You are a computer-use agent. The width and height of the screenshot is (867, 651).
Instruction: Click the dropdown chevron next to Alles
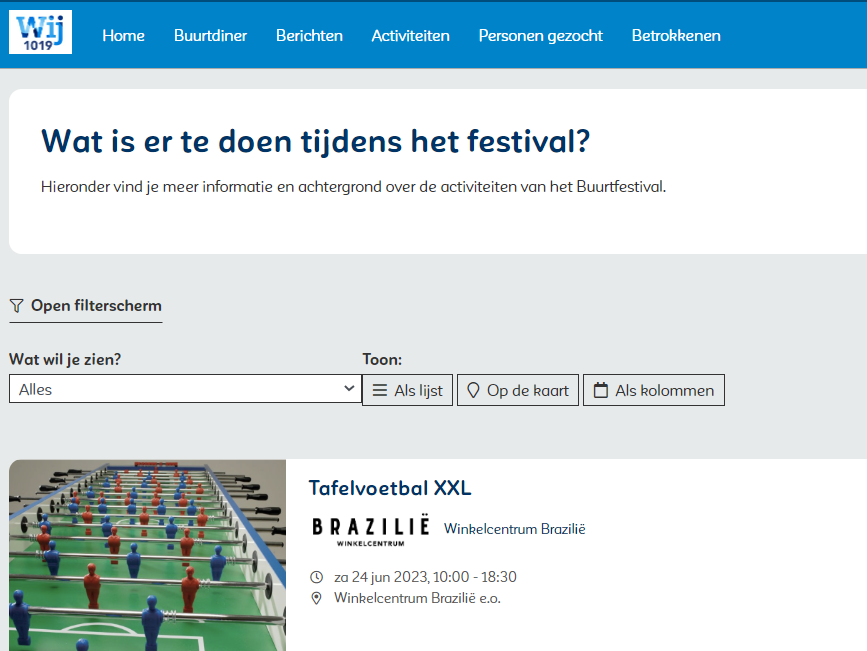349,388
